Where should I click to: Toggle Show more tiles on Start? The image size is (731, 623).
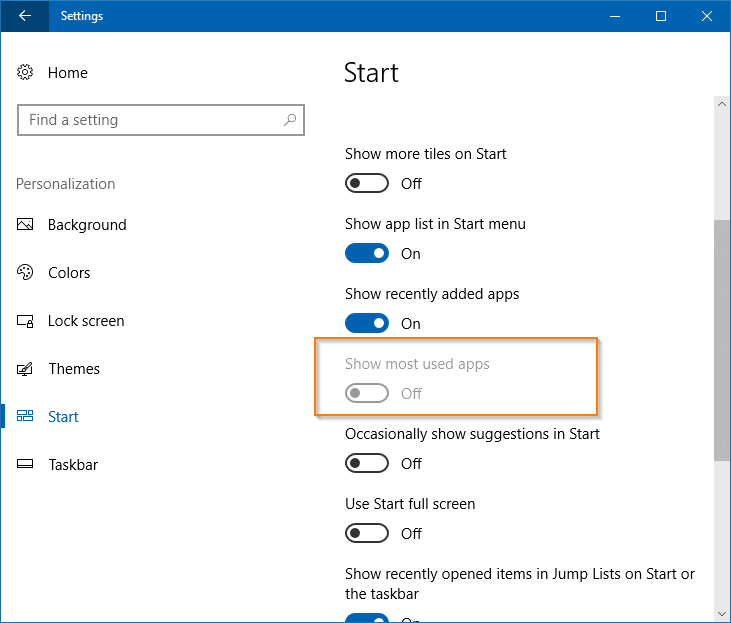point(367,183)
